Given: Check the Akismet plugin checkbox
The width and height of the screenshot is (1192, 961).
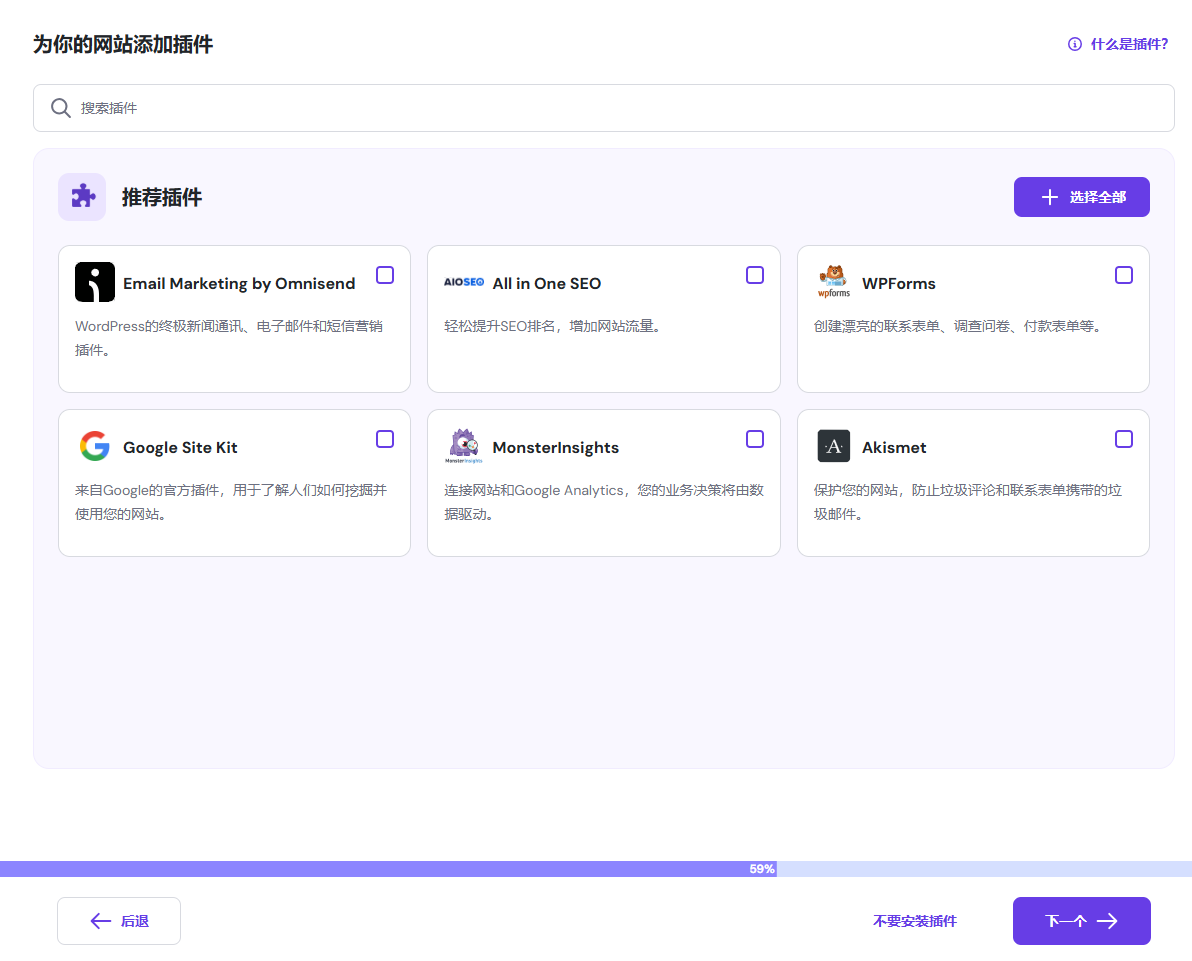Looking at the screenshot, I should (1124, 439).
